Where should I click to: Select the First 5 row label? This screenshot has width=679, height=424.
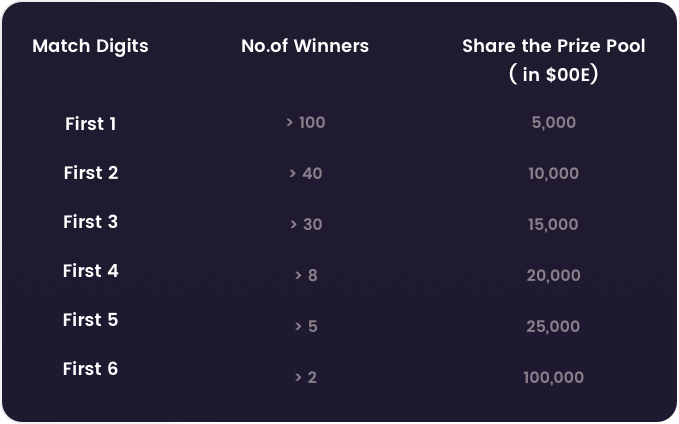pyautogui.click(x=91, y=320)
